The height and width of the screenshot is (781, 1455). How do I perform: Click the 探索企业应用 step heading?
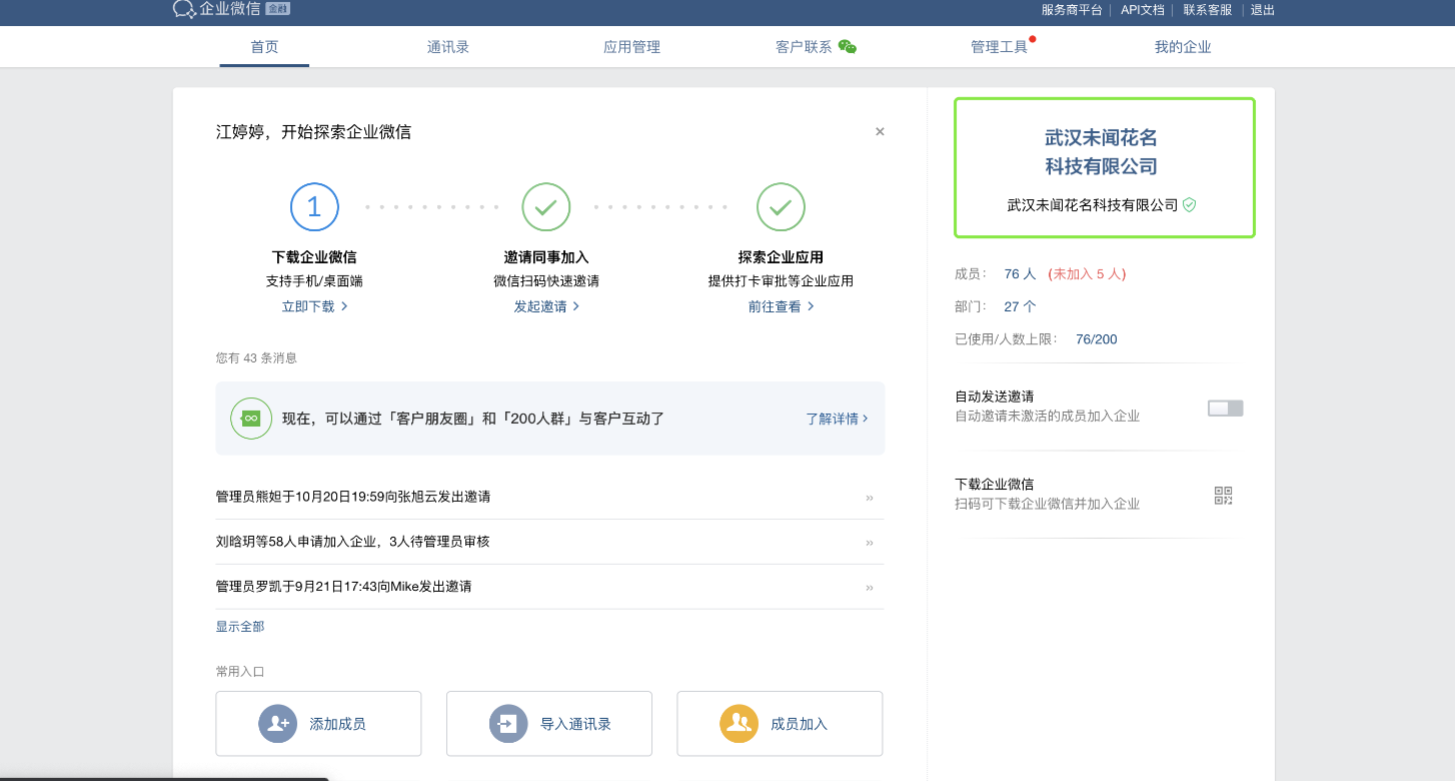pos(781,257)
